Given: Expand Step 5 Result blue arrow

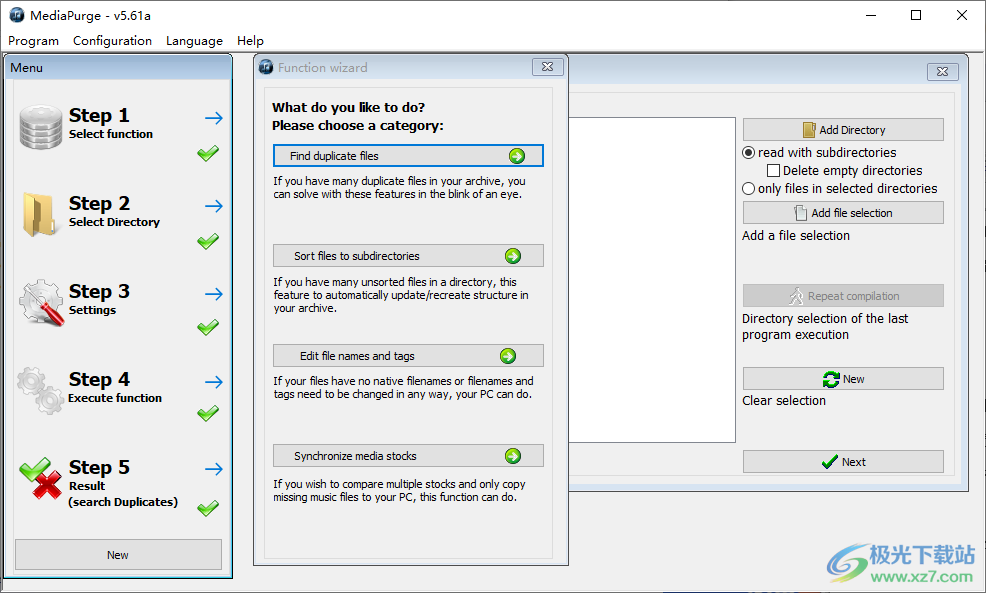Looking at the screenshot, I should pyautogui.click(x=214, y=469).
